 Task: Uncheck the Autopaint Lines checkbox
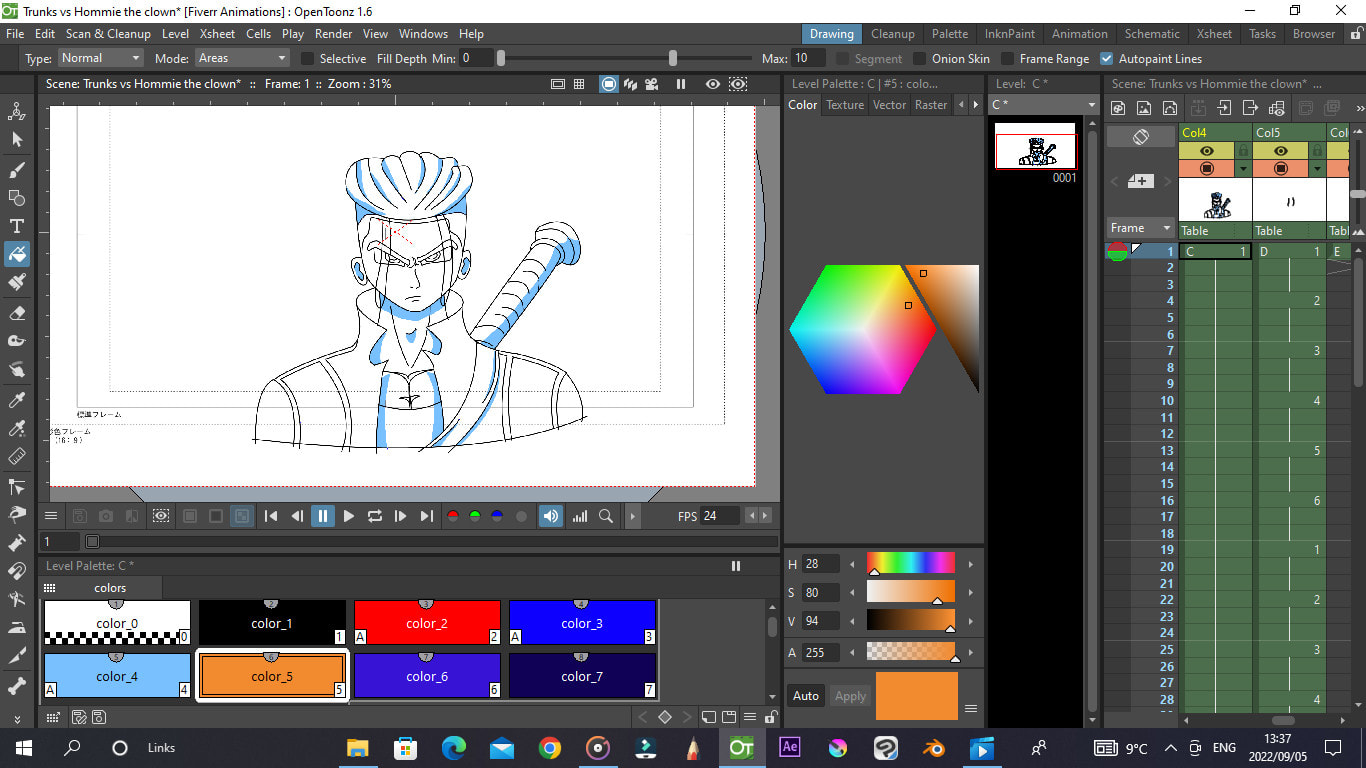pos(1107,59)
